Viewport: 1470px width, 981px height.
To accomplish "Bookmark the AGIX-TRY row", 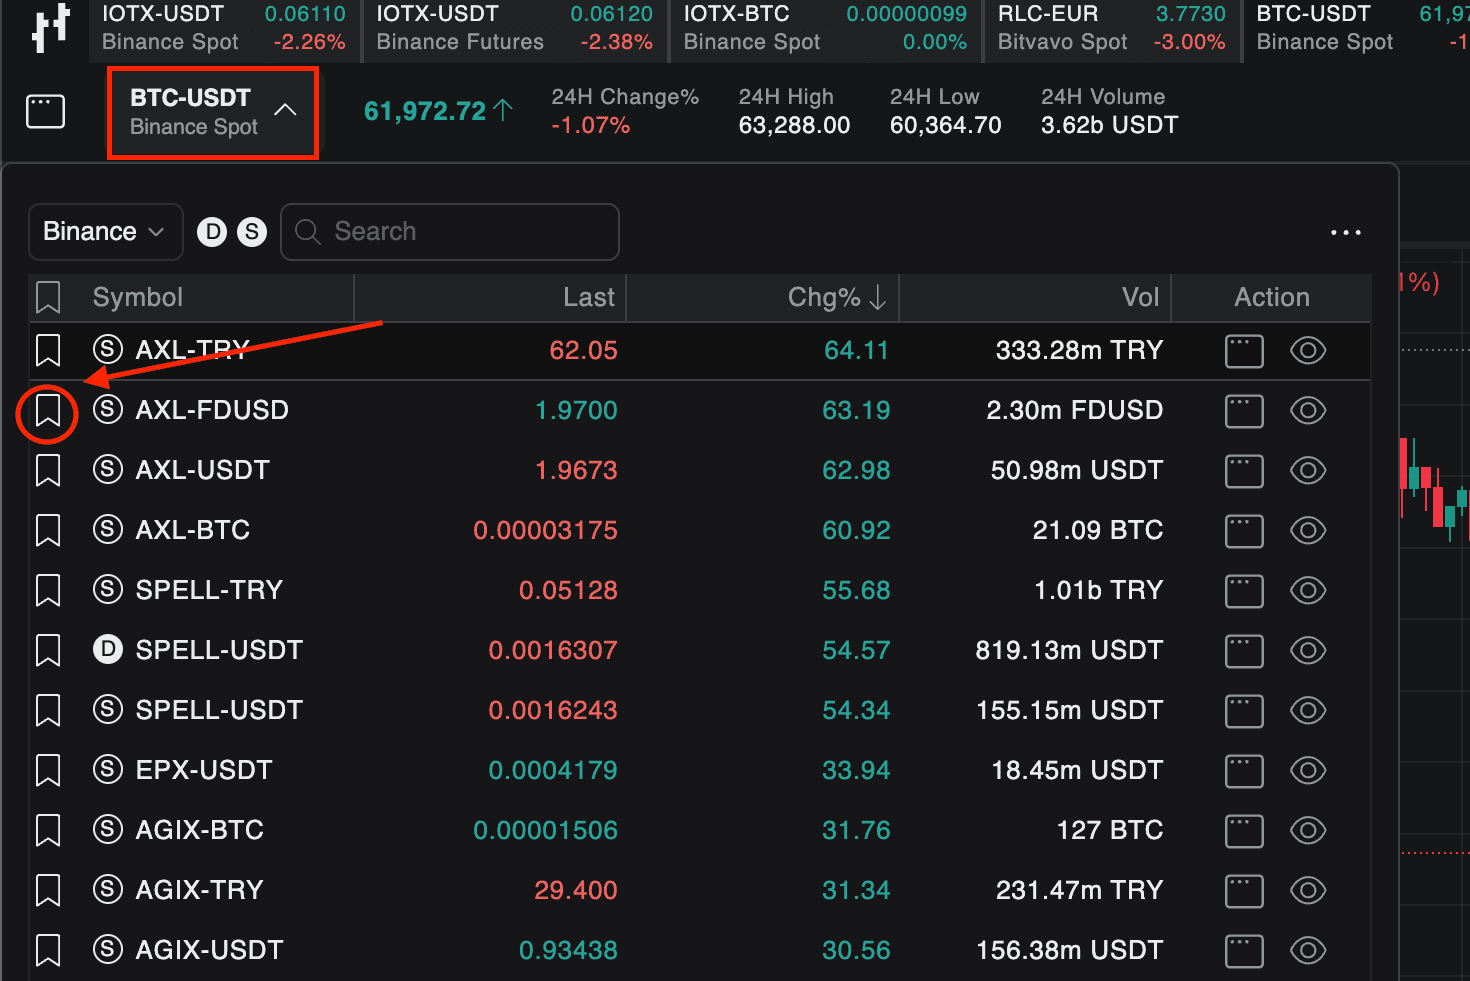I will 48,891.
